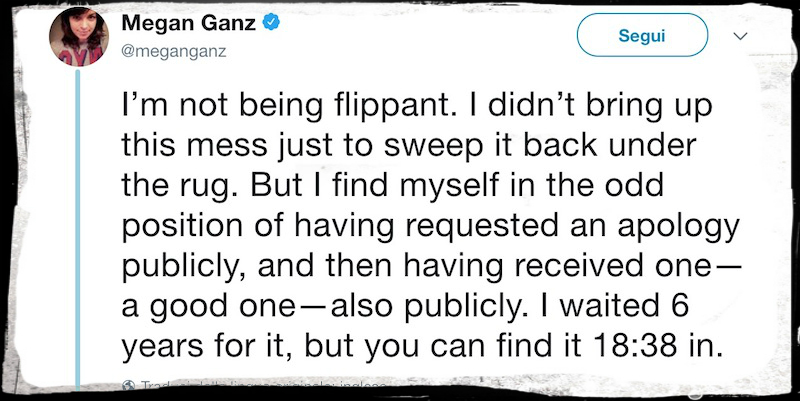Click the word "flippant" in the tweet
This screenshot has width=800, height=401.
(313, 107)
